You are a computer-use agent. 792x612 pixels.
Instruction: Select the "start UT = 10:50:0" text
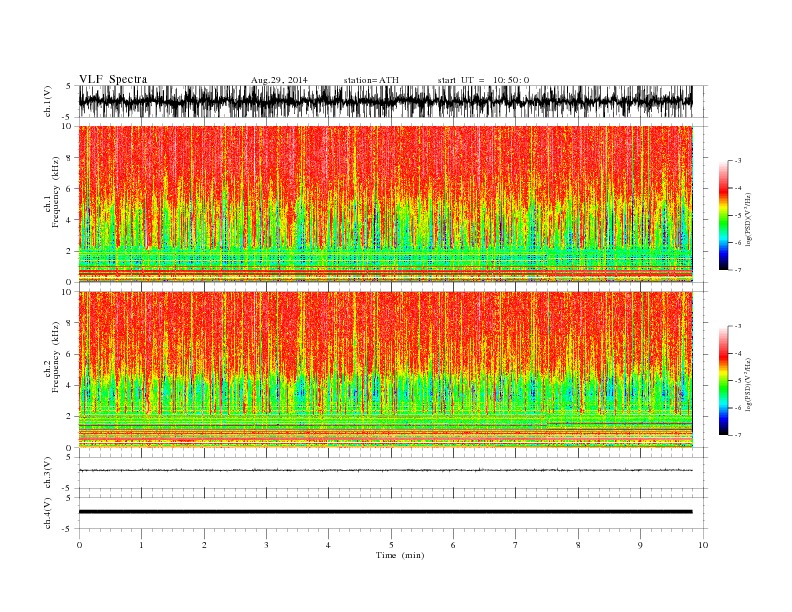483,80
